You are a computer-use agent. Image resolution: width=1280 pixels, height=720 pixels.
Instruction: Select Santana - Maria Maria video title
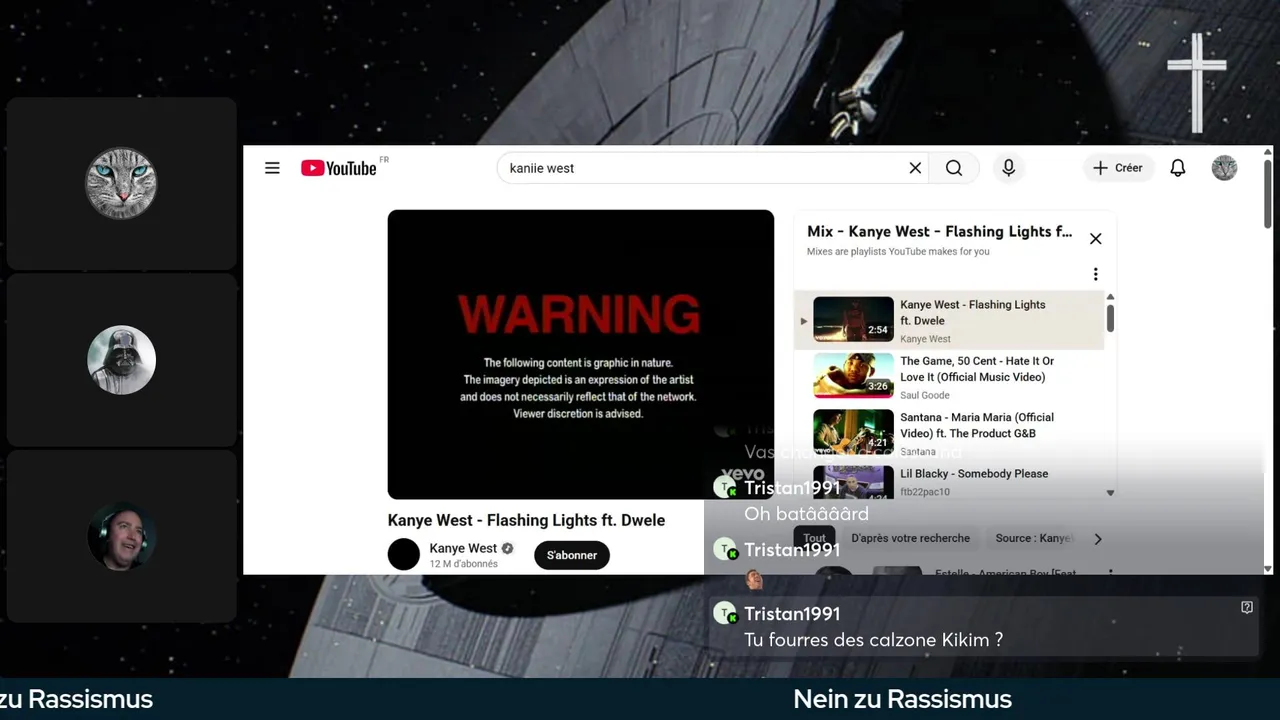(x=977, y=425)
